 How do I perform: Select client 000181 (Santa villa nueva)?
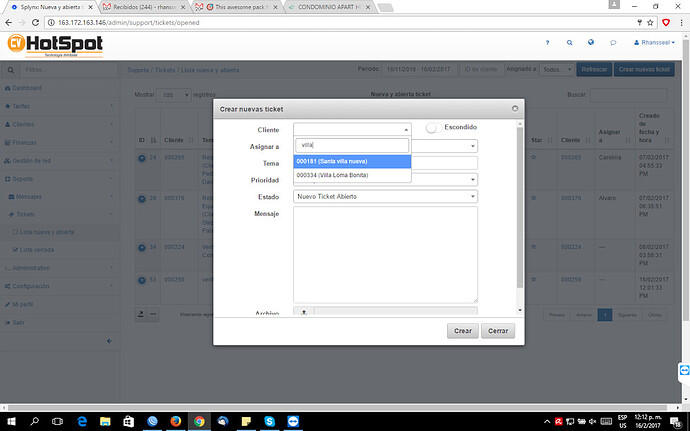pyautogui.click(x=352, y=161)
